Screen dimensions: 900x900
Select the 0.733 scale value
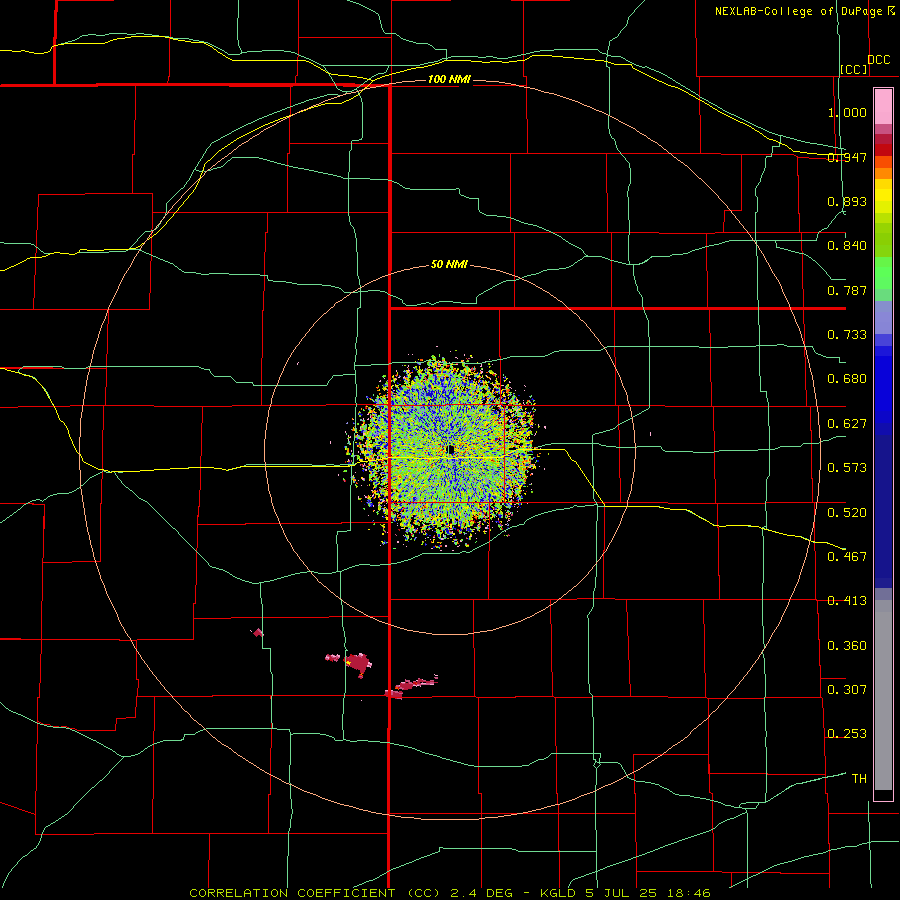click(847, 335)
